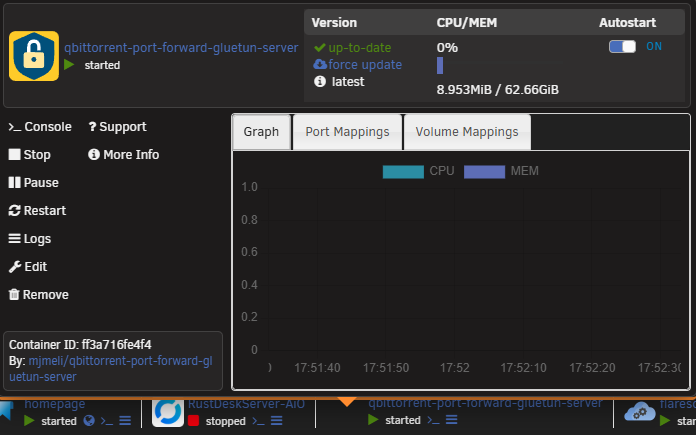
Task: Click the CPU/MEM column header
Action: tap(467, 23)
